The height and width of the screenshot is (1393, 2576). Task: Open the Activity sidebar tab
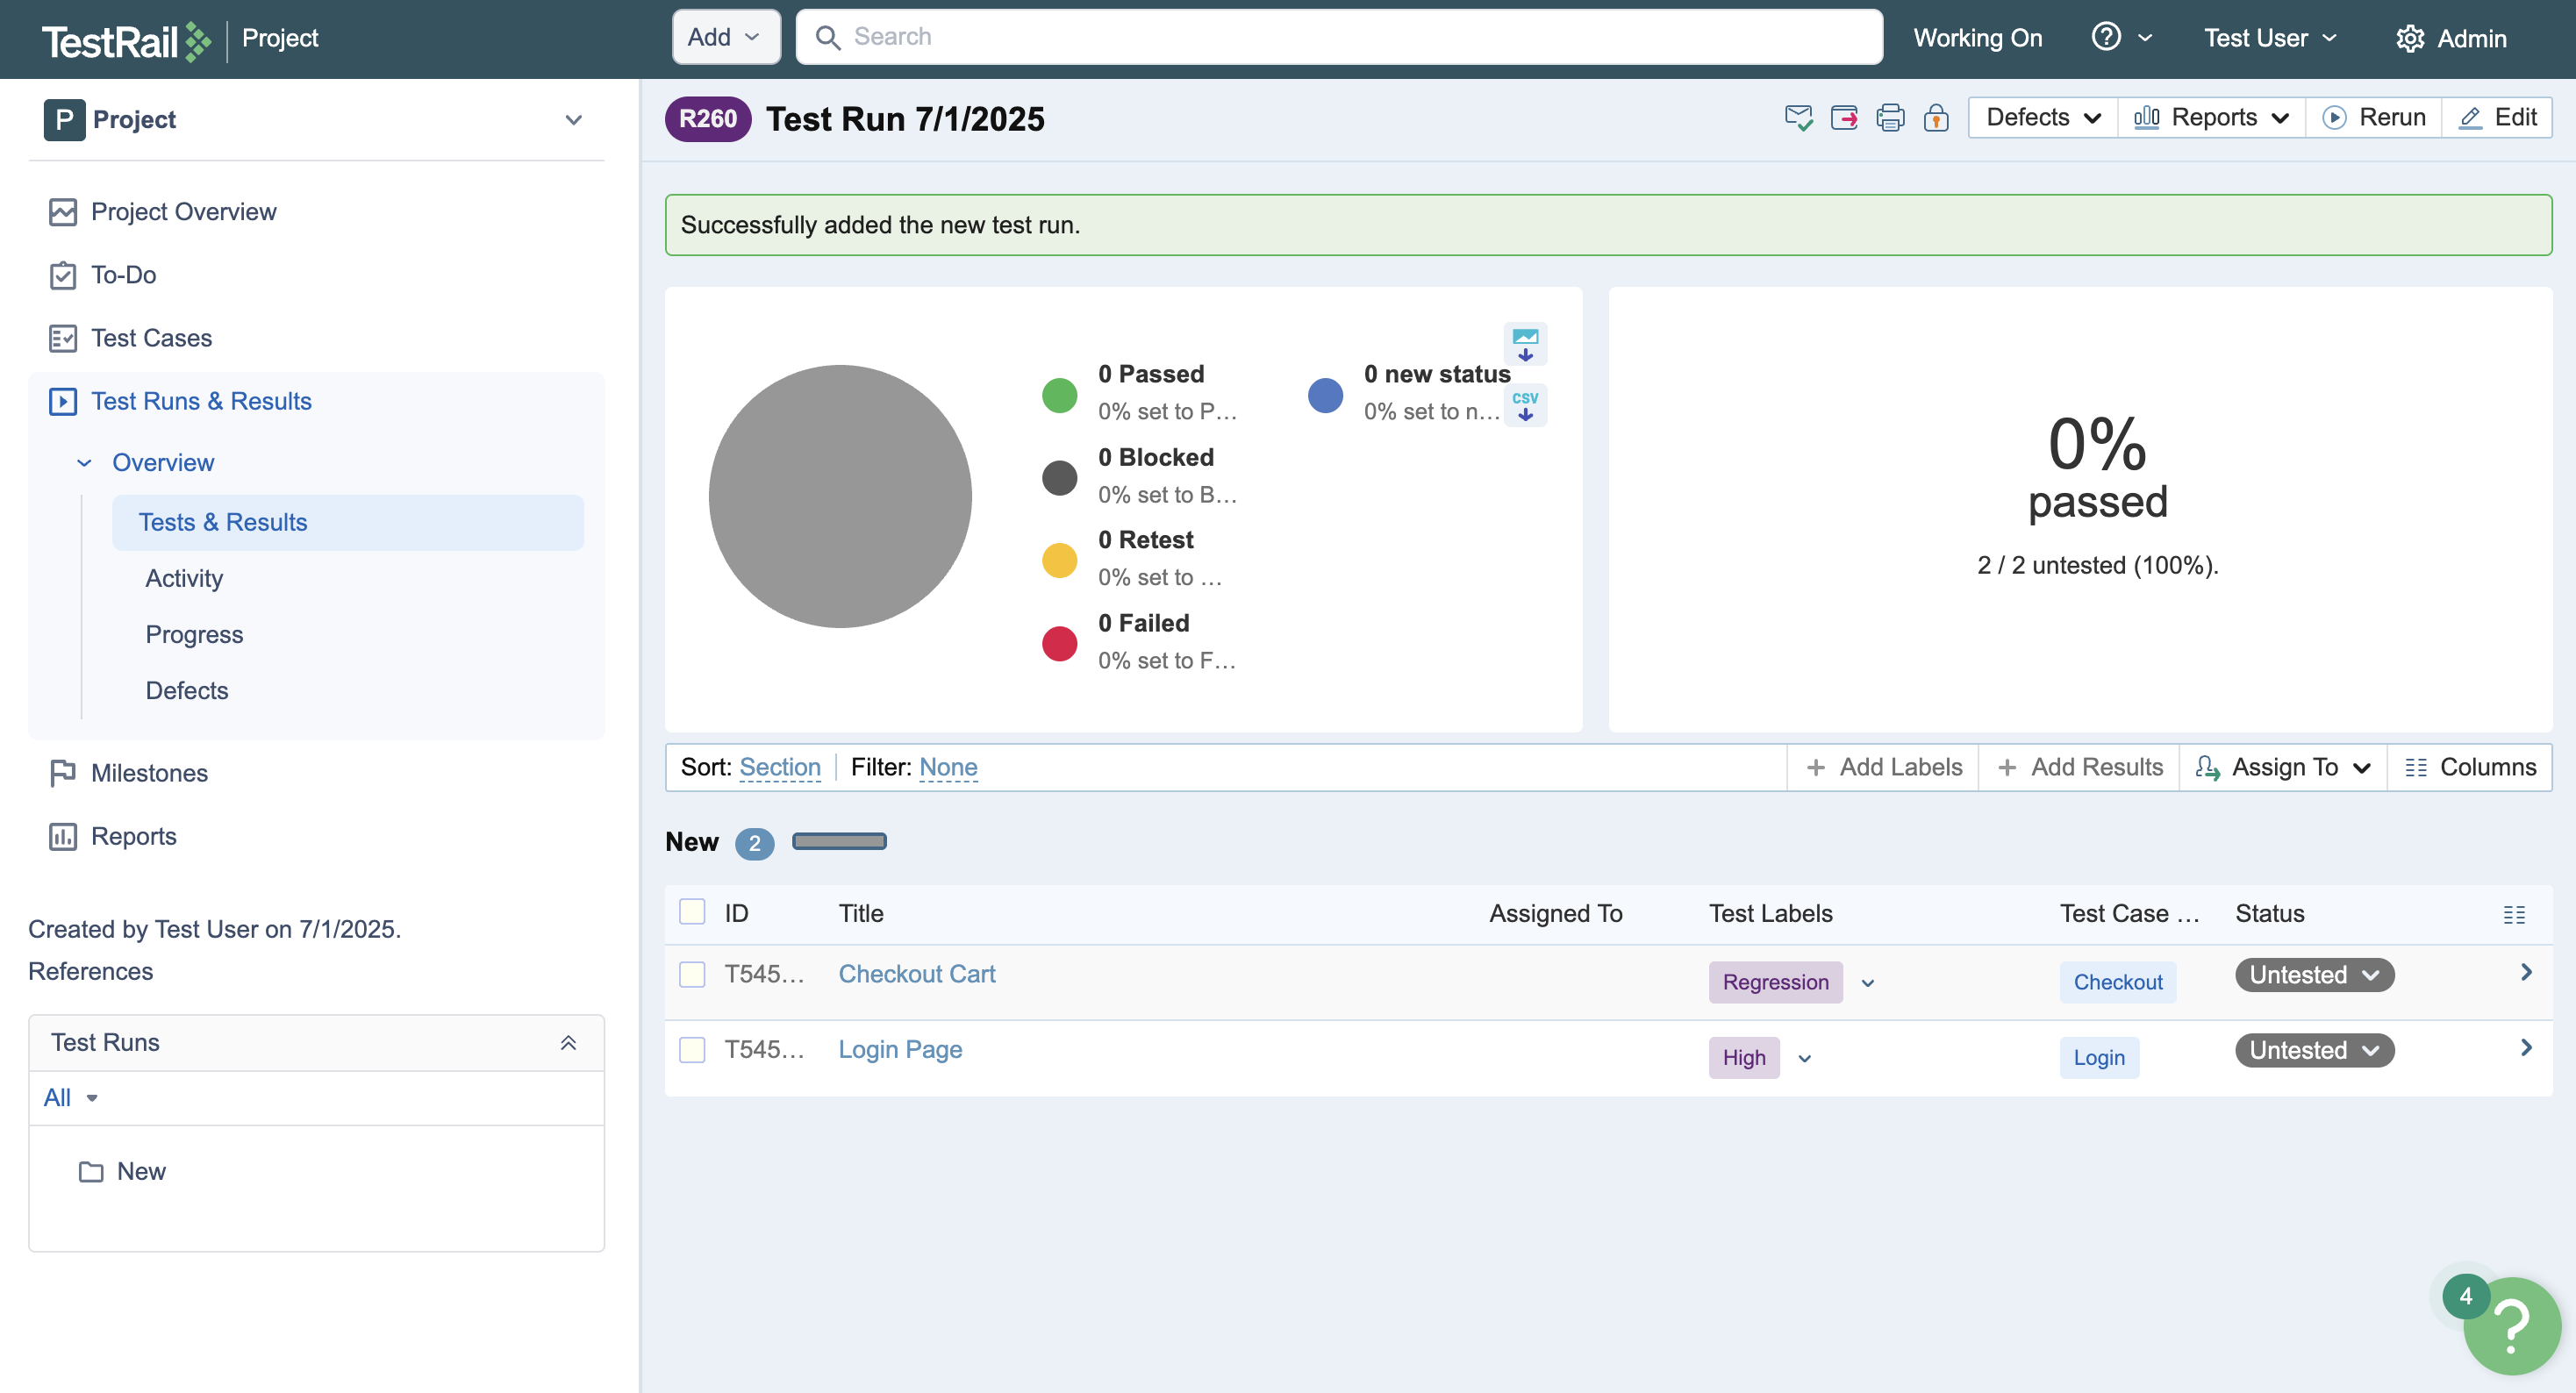[x=184, y=578]
